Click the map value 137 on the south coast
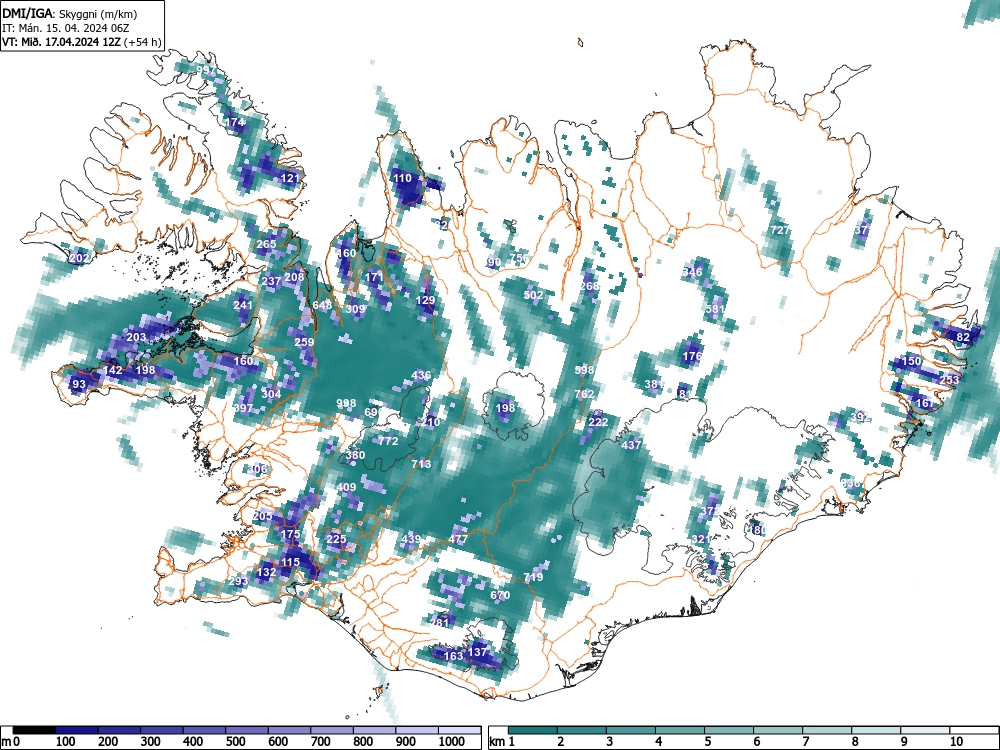Screen dimensions: 1000x750 click(478, 652)
